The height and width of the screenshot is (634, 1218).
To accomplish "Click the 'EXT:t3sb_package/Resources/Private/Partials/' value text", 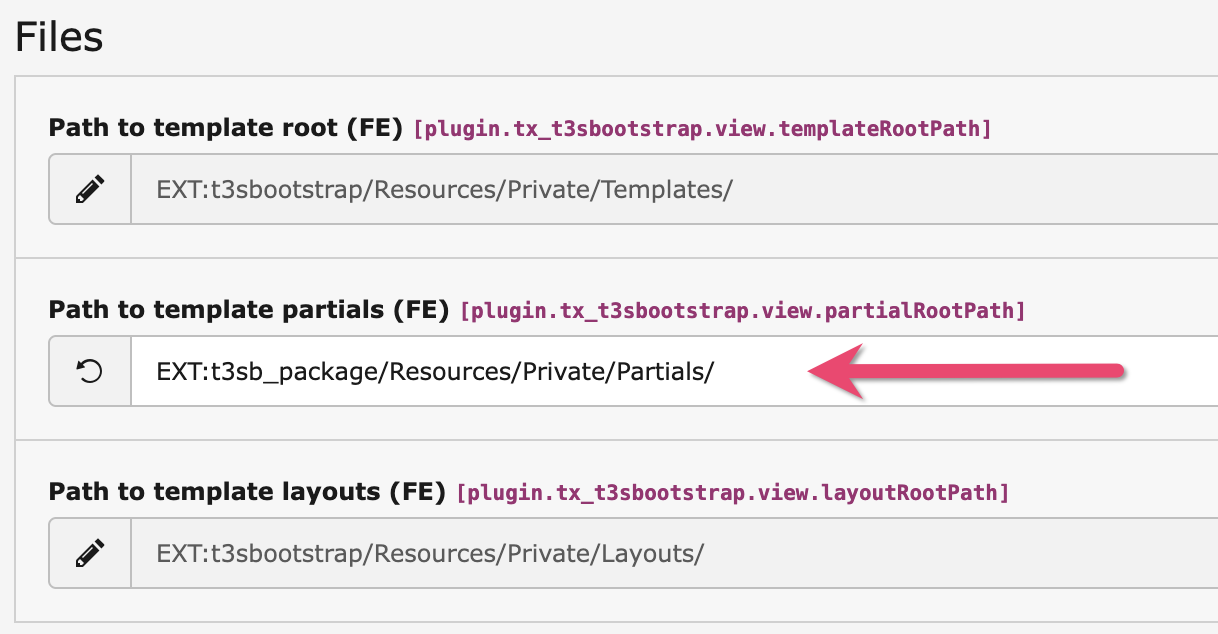I will click(435, 371).
